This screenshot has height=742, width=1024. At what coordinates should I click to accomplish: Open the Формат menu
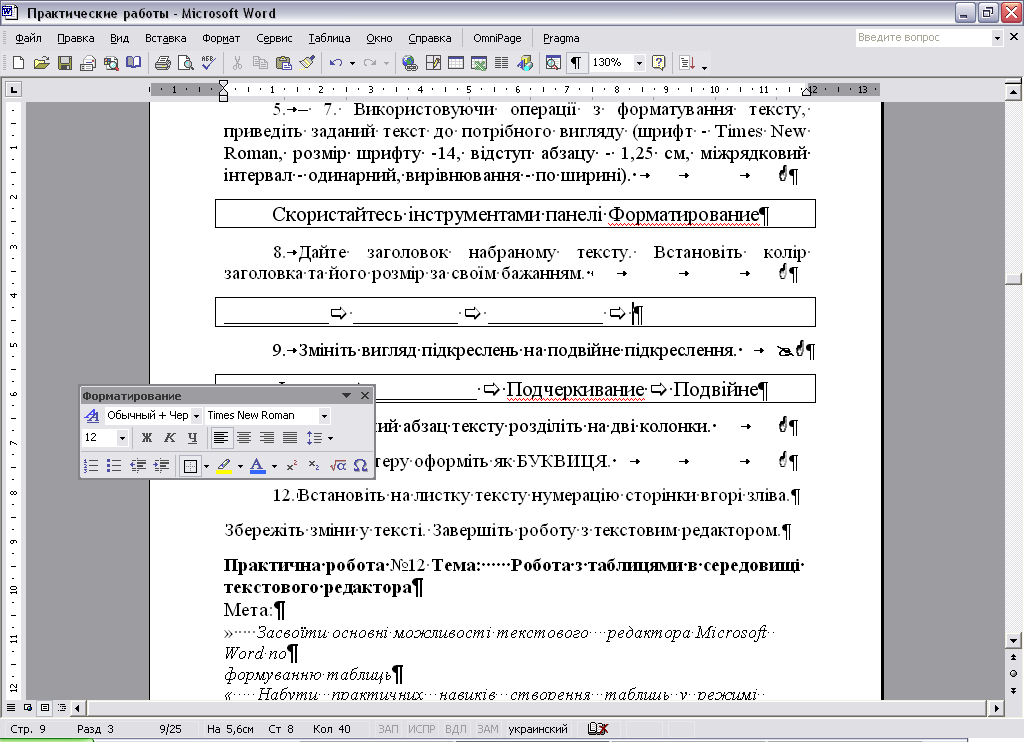(220, 38)
